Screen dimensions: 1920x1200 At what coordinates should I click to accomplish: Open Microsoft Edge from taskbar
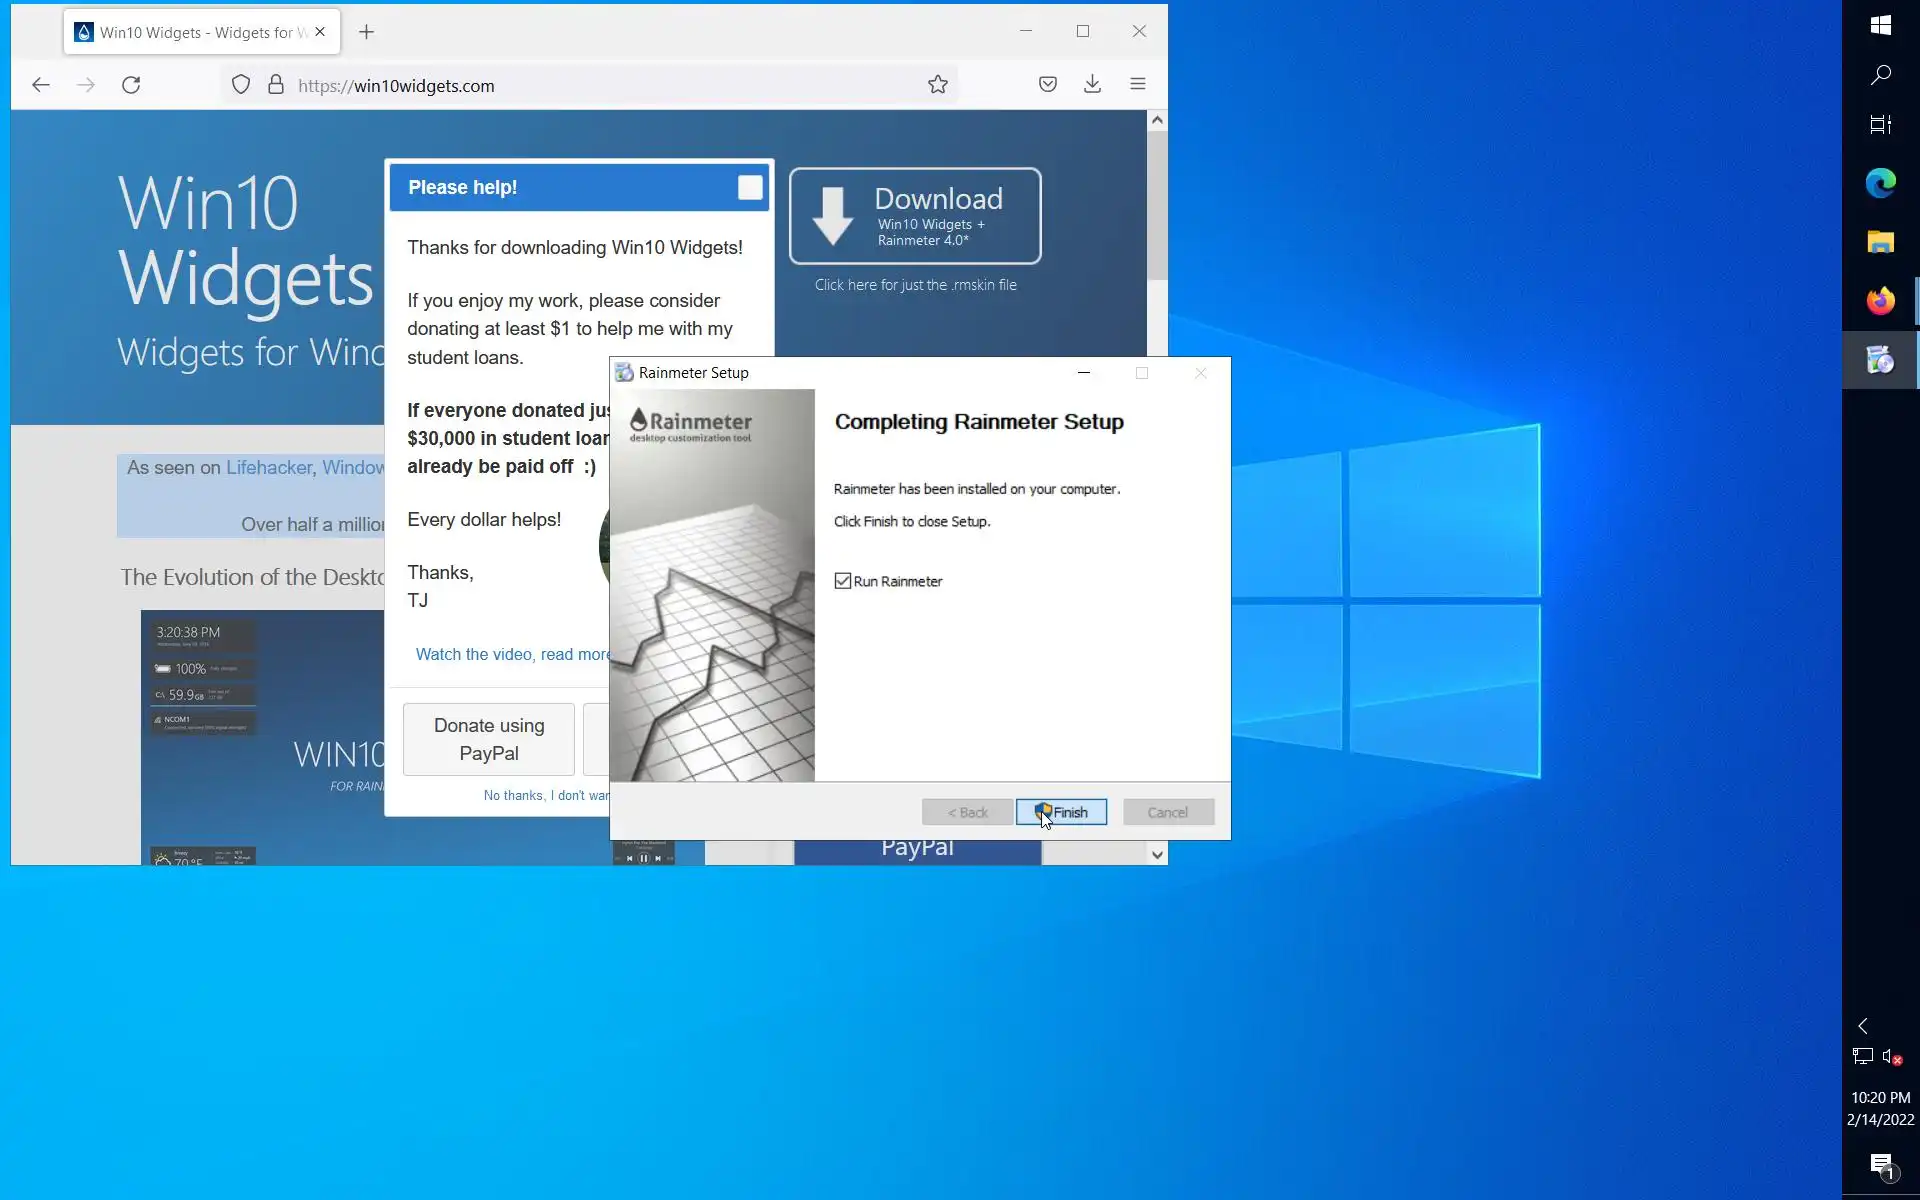(x=1880, y=183)
